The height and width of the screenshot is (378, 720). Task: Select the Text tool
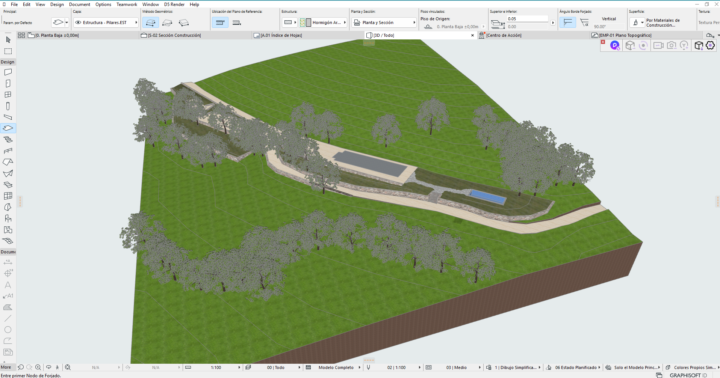(8, 285)
